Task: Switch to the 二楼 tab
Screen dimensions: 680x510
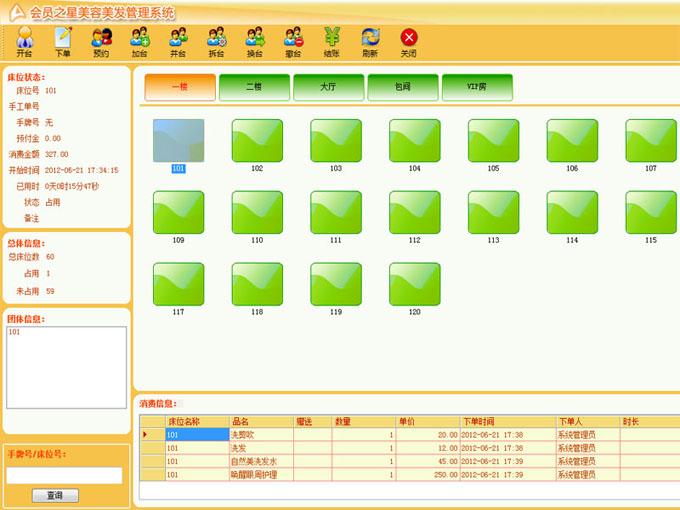Action: (255, 87)
